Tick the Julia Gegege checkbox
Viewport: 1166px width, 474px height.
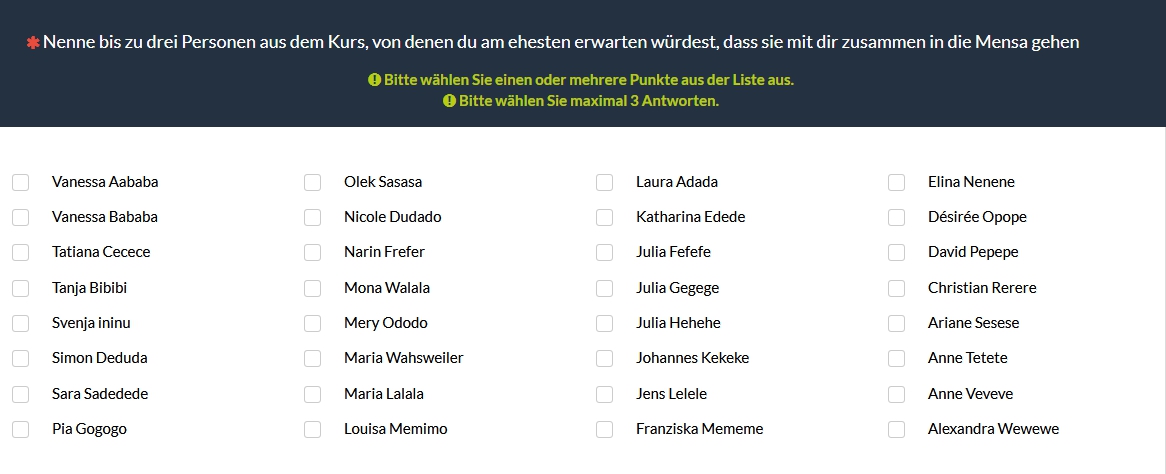(604, 288)
